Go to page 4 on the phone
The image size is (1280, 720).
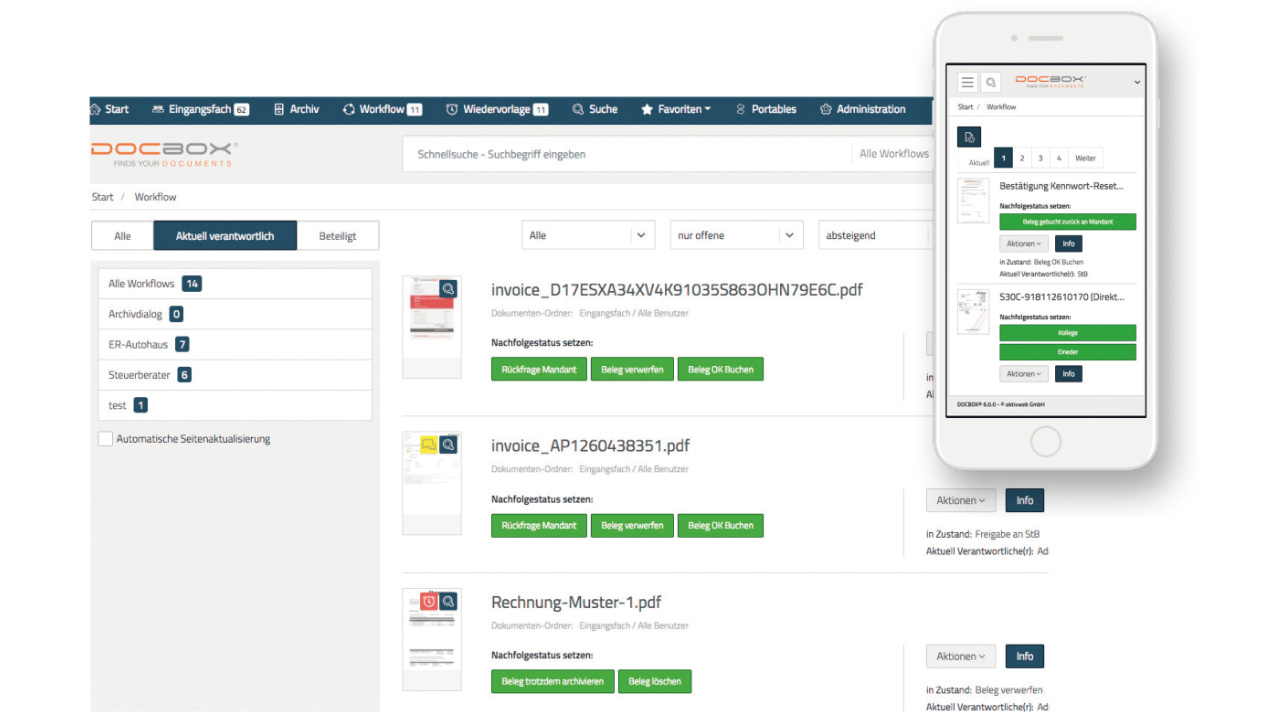pyautogui.click(x=1059, y=158)
